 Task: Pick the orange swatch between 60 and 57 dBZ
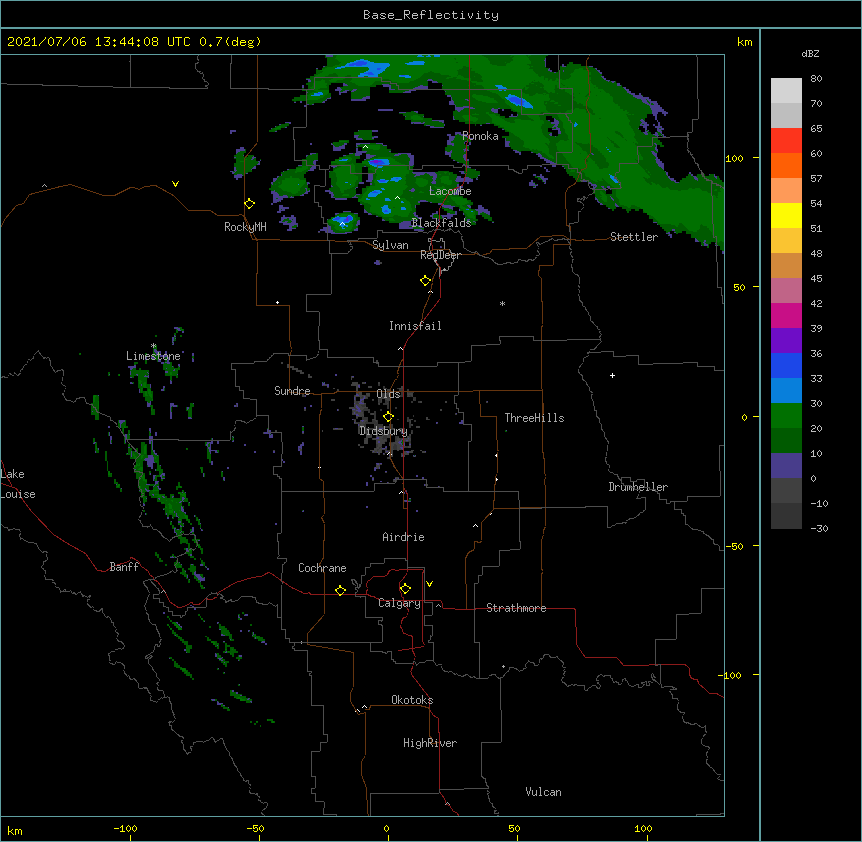click(786, 165)
